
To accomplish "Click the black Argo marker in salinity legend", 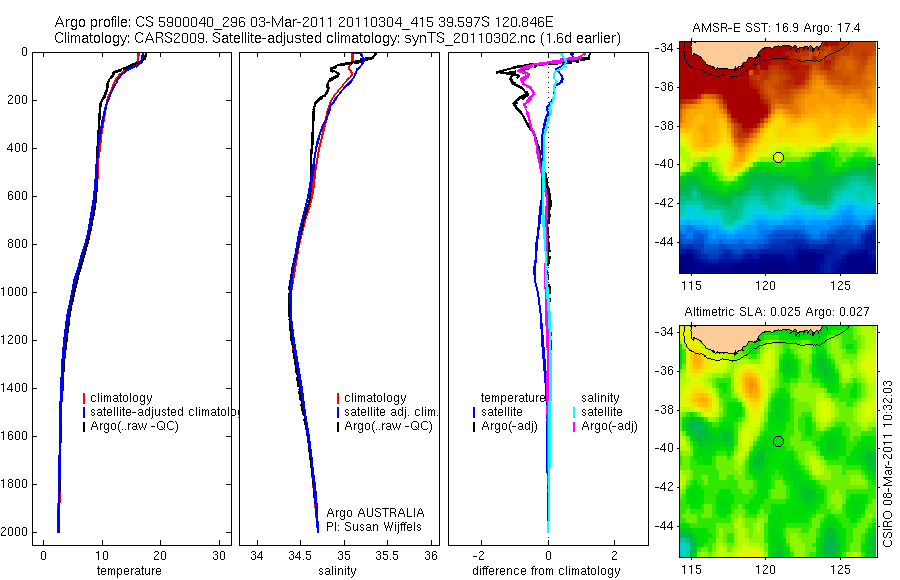I will (338, 427).
